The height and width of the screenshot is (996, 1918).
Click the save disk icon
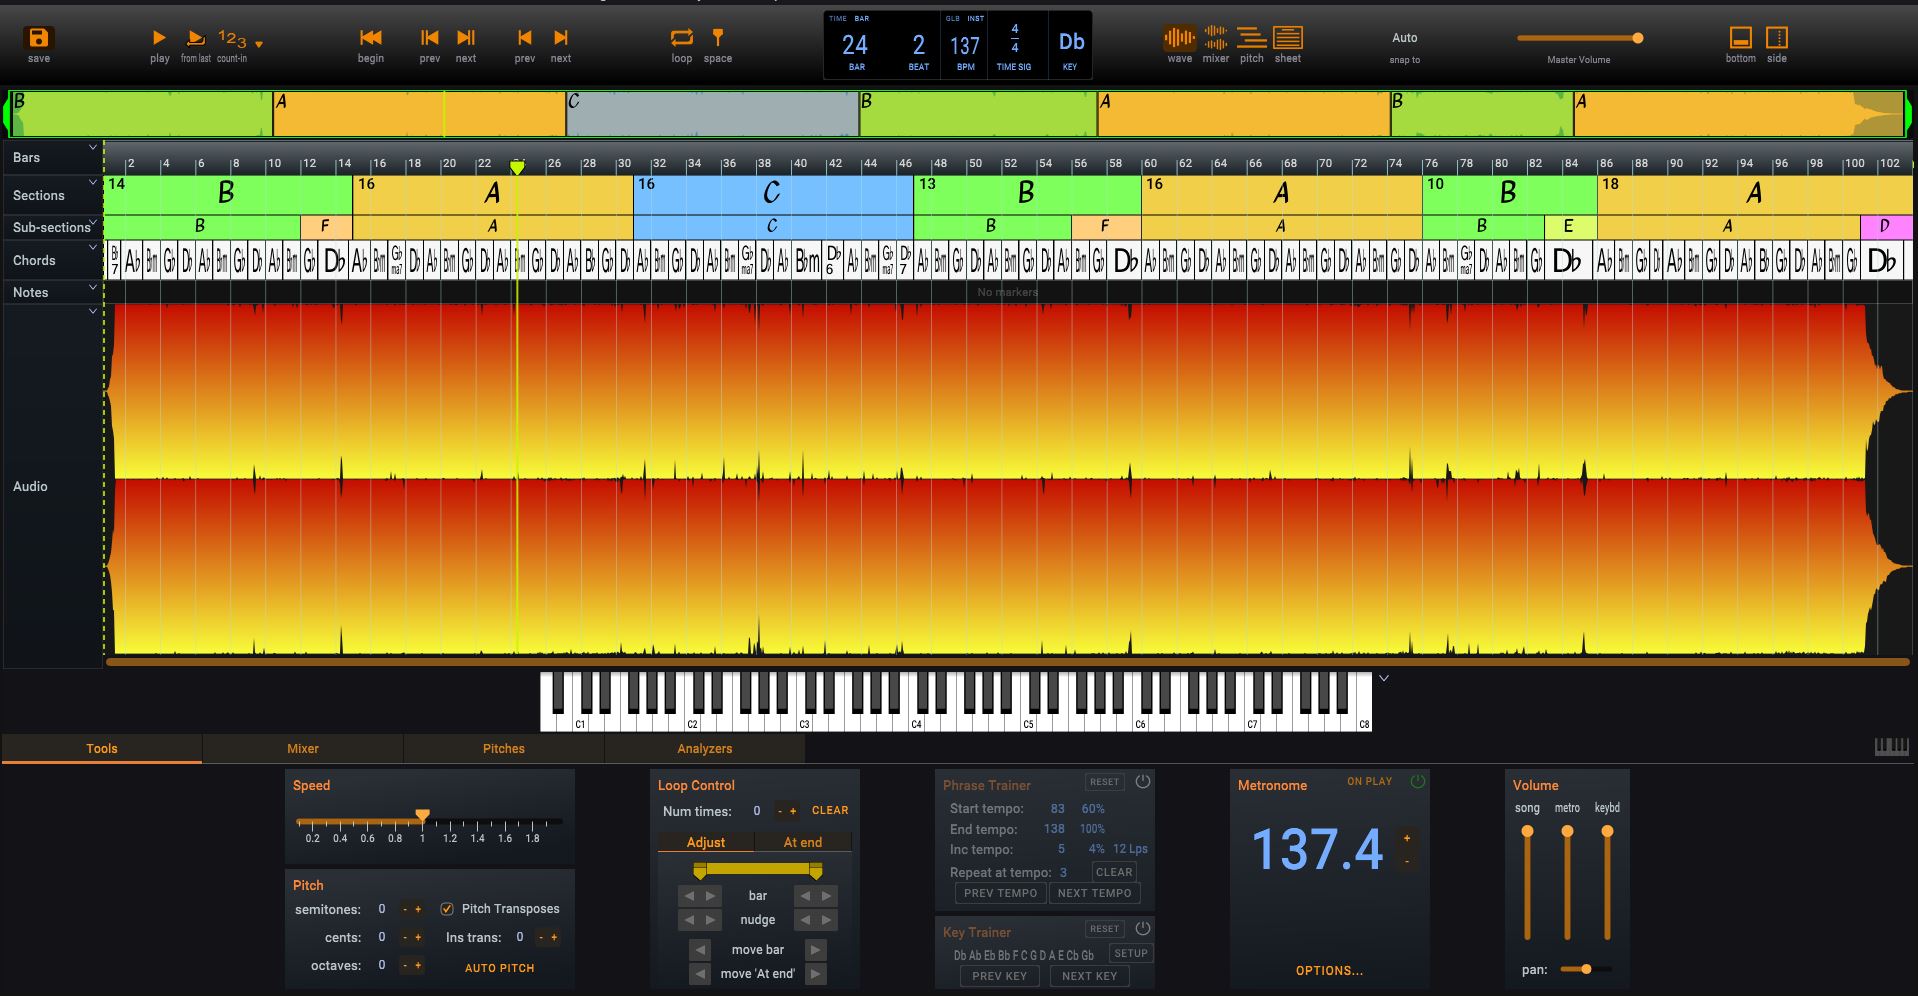pos(38,38)
